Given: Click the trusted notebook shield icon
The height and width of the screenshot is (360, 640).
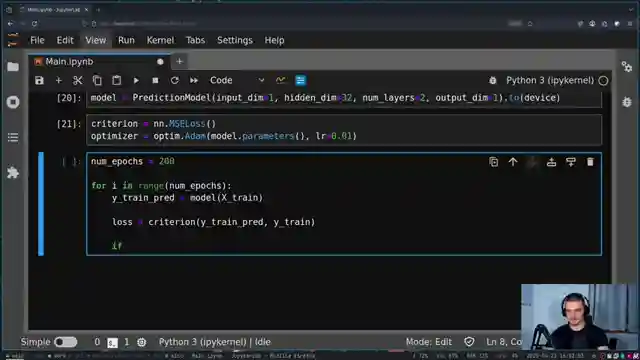Looking at the screenshot, I should [x=469, y=342].
